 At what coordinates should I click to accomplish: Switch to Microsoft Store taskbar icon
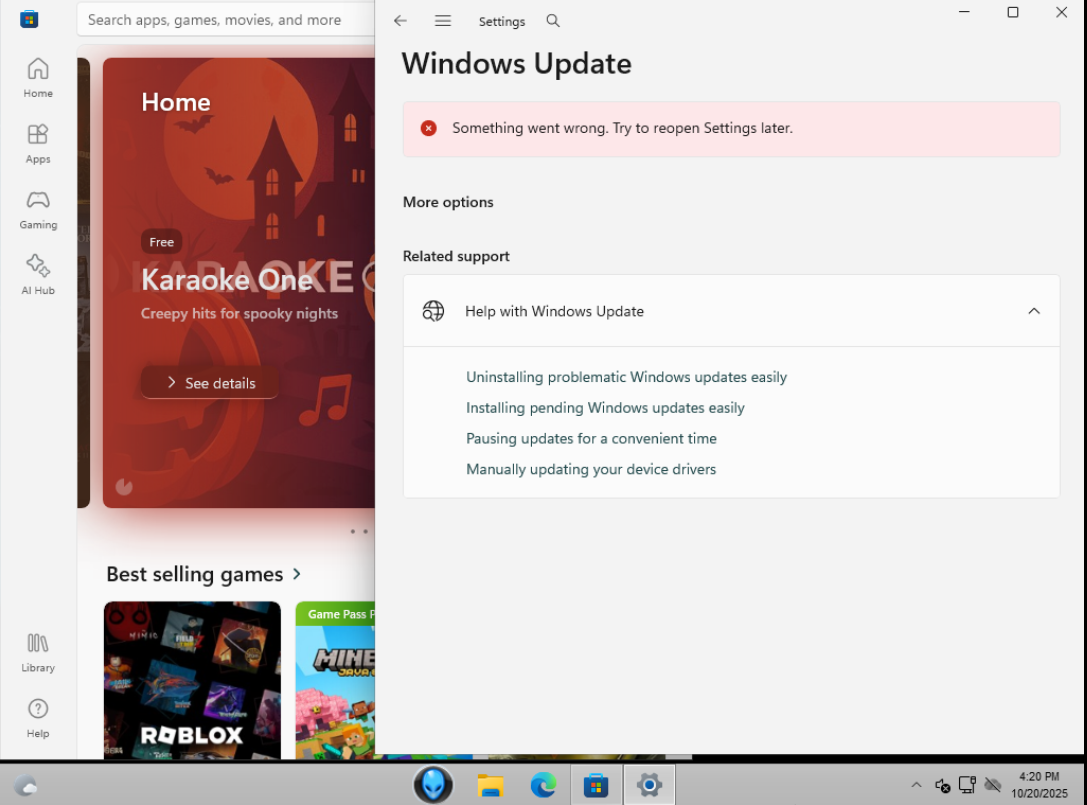595,785
